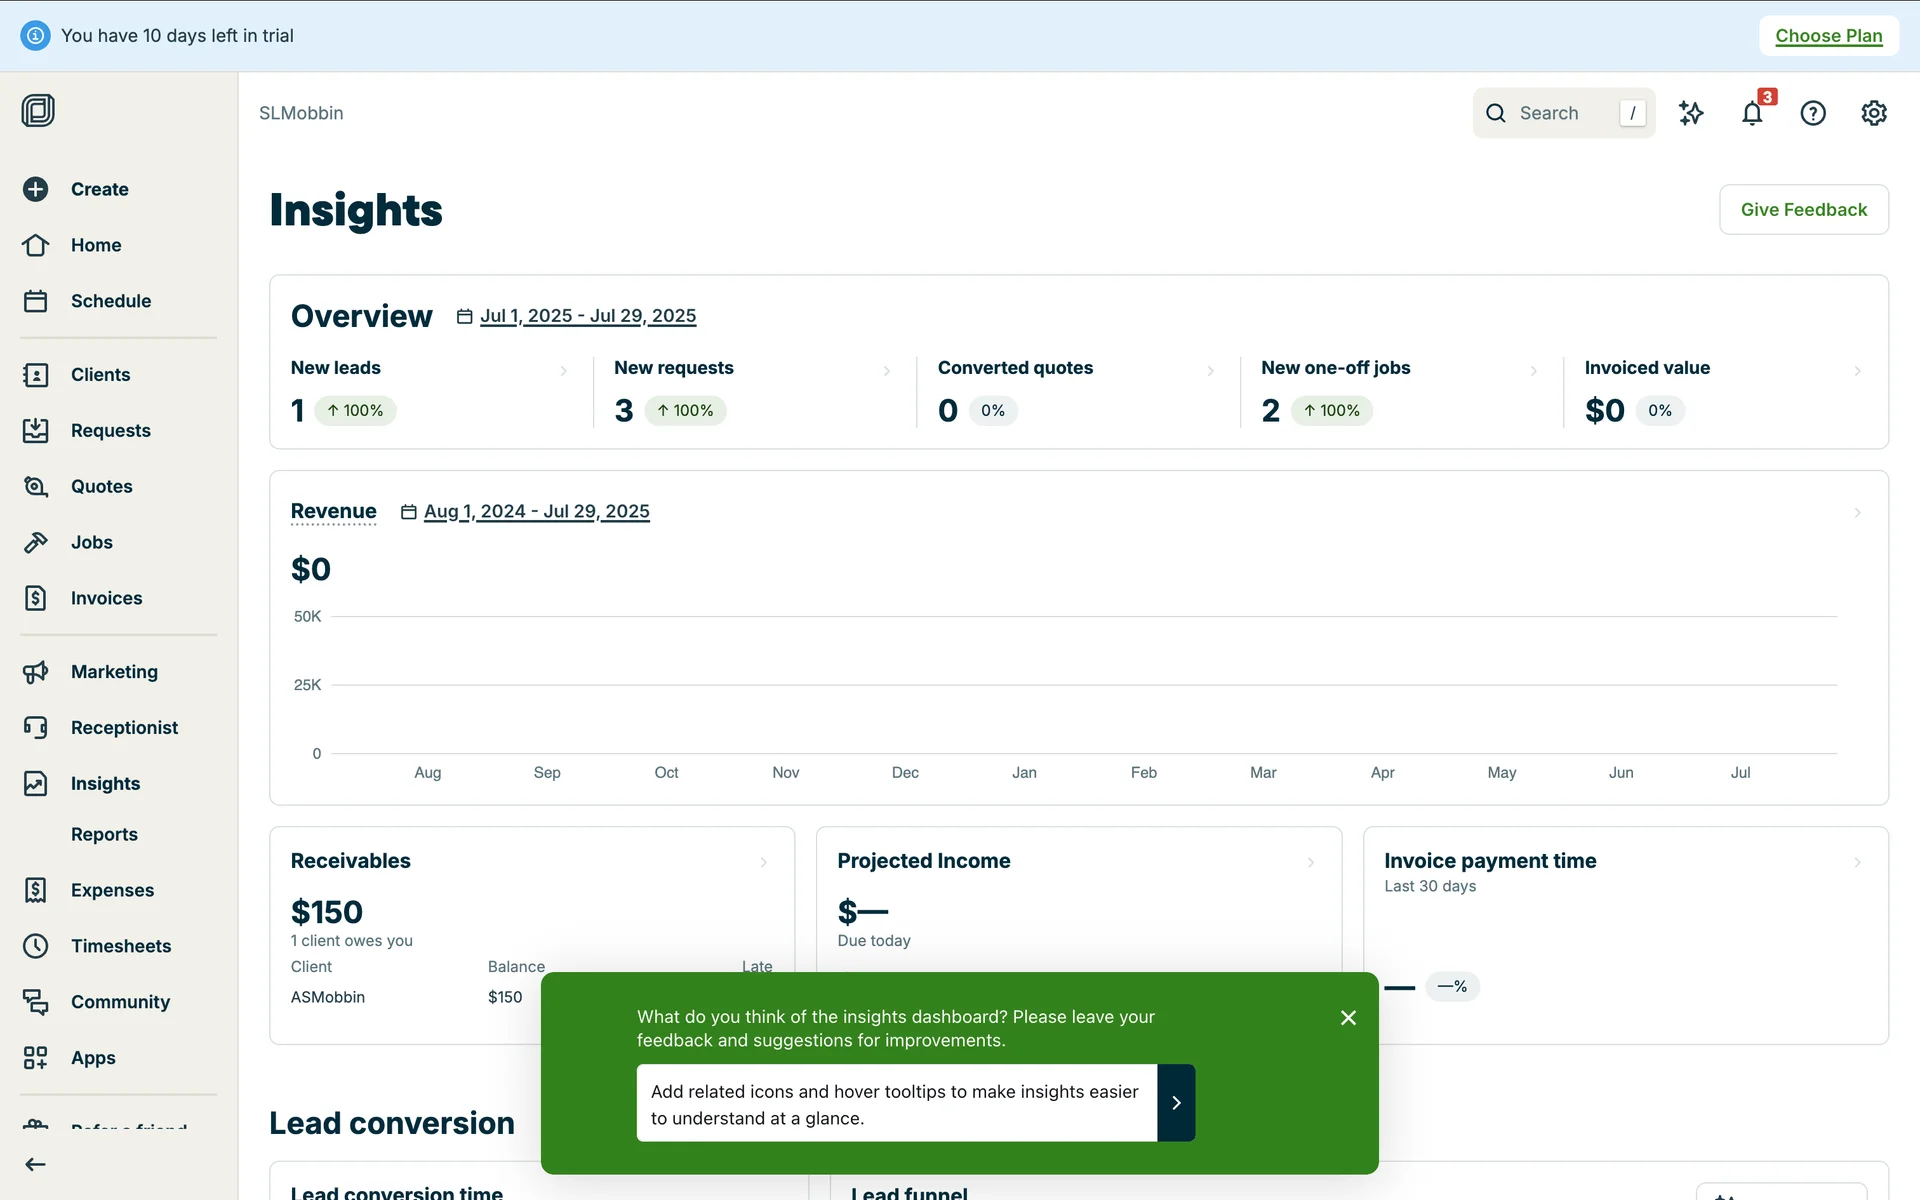1920x1200 pixels.
Task: Open Timesheets in sidebar
Action: coord(120,946)
